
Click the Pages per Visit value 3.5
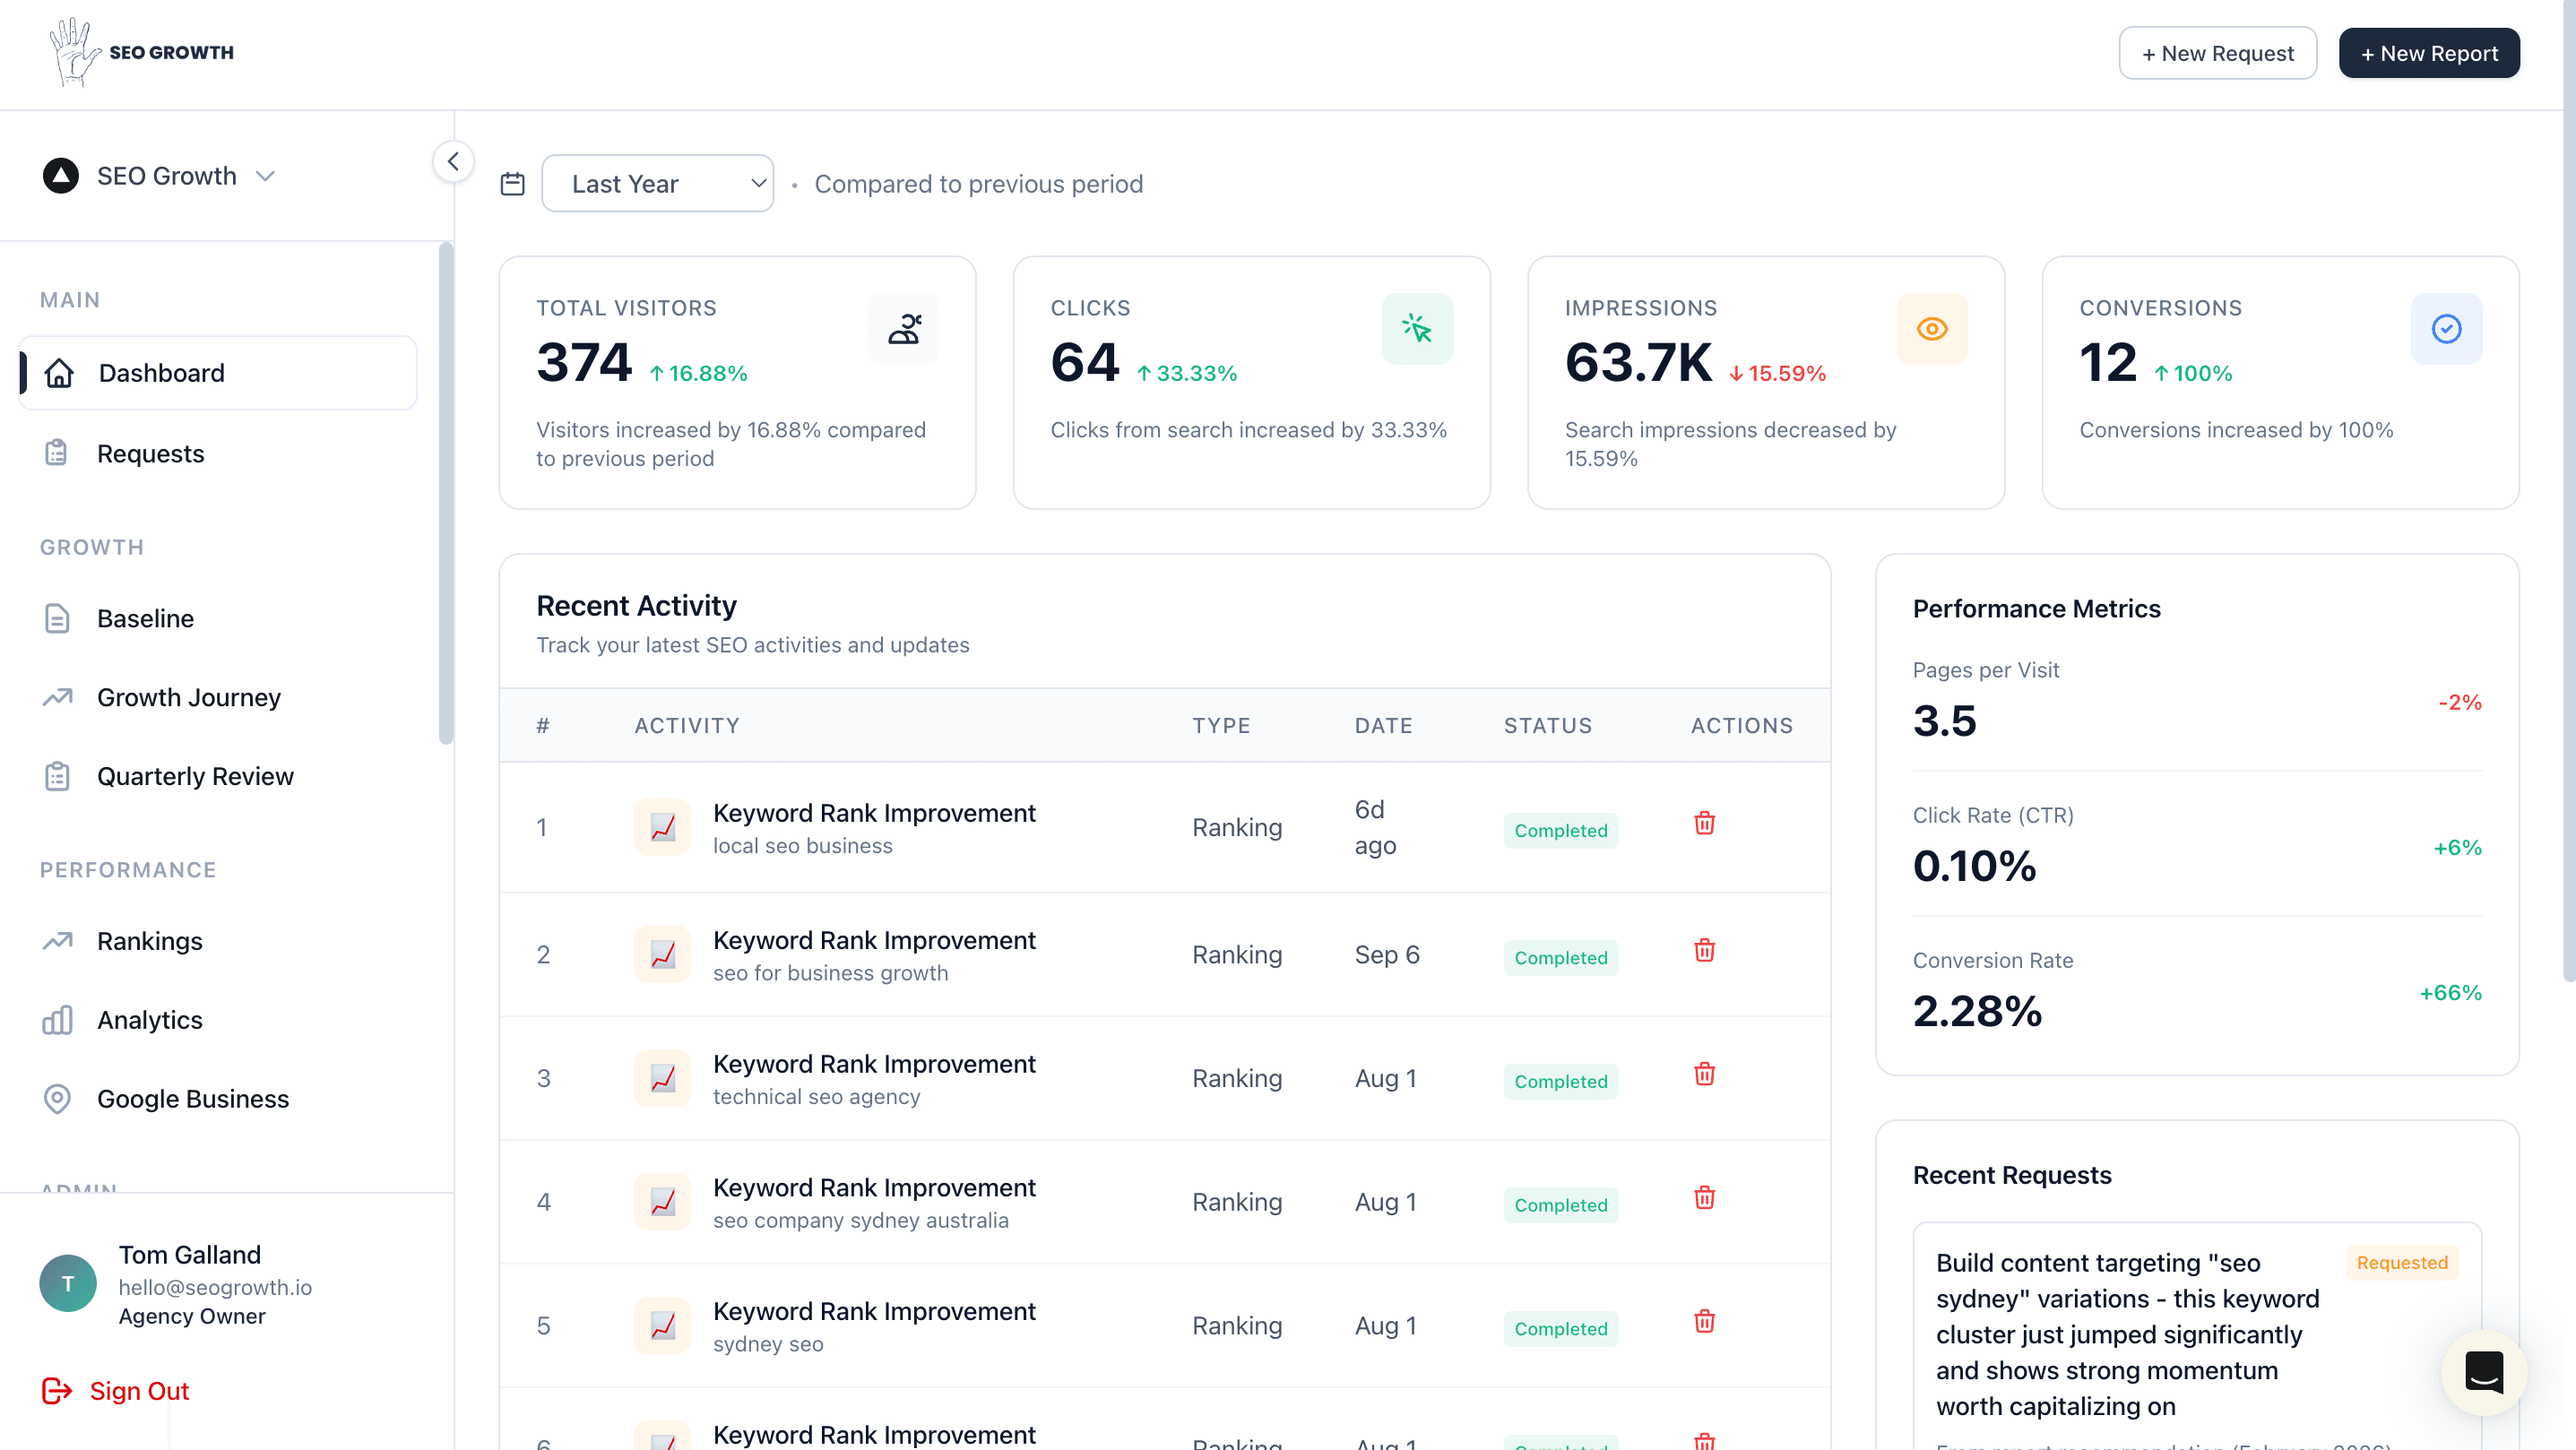point(1944,721)
